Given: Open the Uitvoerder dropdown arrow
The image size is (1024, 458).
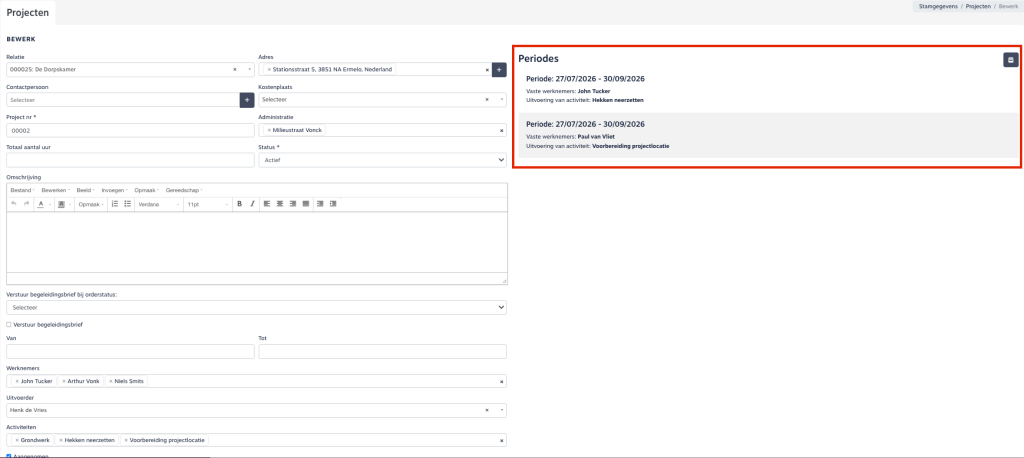Looking at the screenshot, I should tap(502, 410).
